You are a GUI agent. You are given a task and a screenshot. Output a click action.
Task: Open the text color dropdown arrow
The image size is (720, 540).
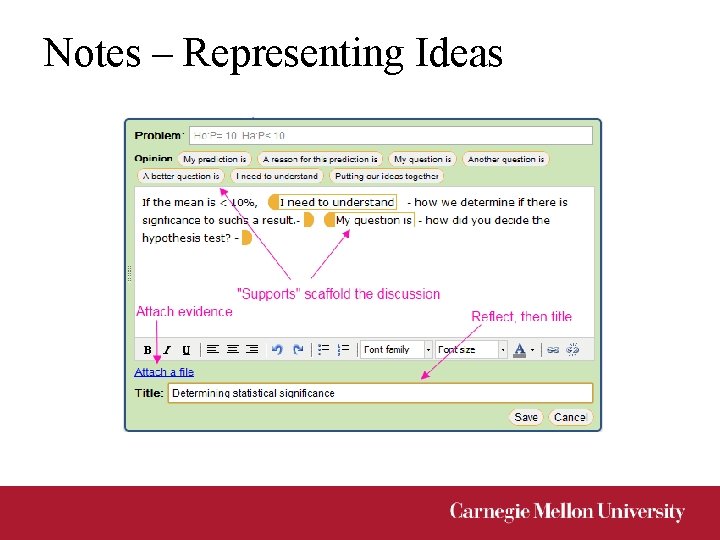[x=533, y=350]
